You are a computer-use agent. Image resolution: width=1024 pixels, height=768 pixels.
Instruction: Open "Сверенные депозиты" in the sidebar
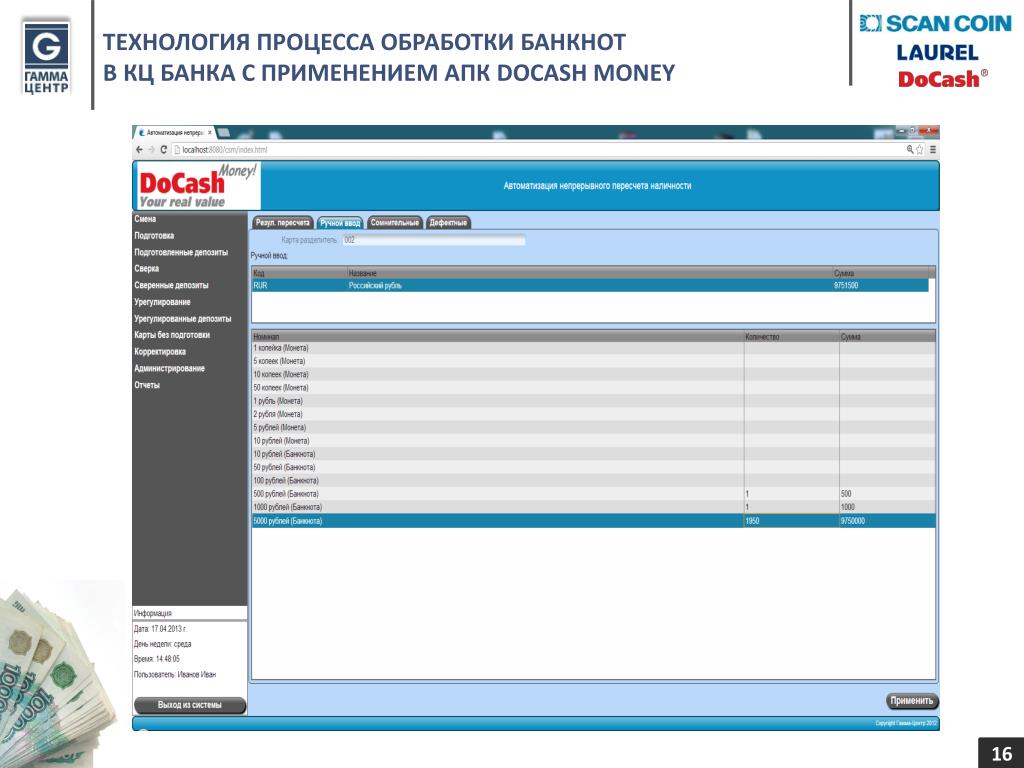pos(171,285)
